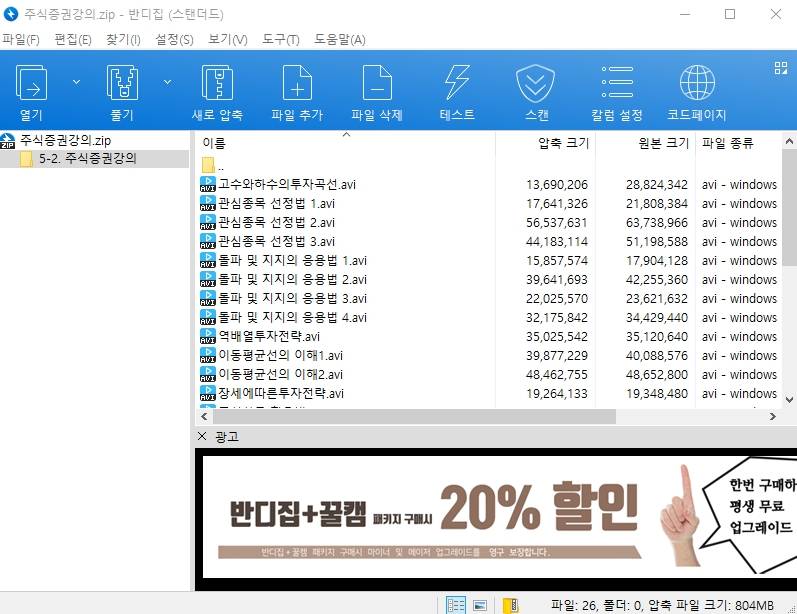Switch to detail list view in status bar

coord(456,605)
